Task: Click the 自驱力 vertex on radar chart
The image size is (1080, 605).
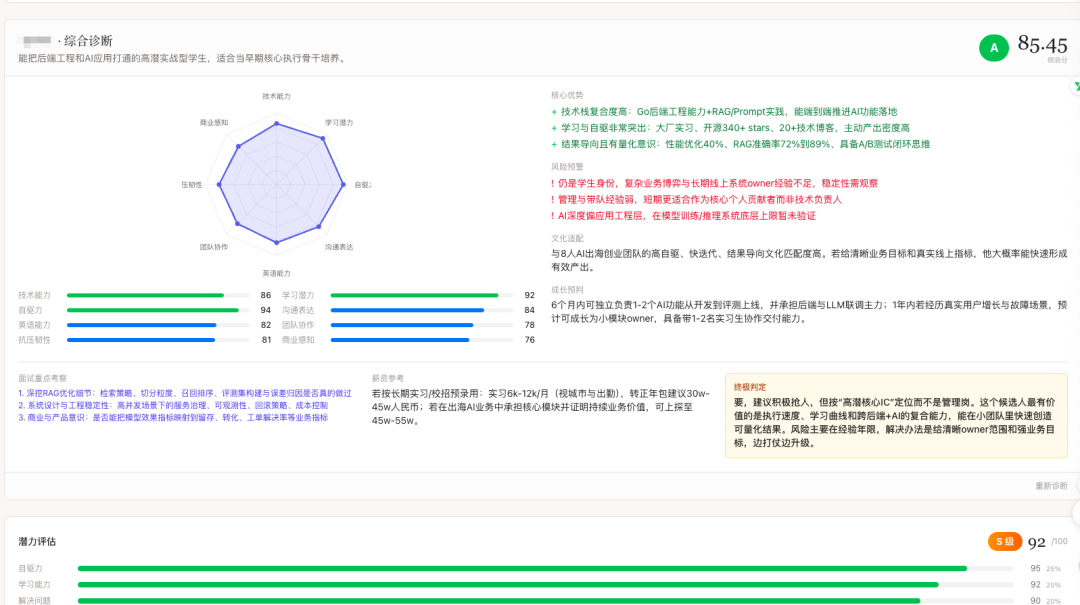Action: click(343, 184)
